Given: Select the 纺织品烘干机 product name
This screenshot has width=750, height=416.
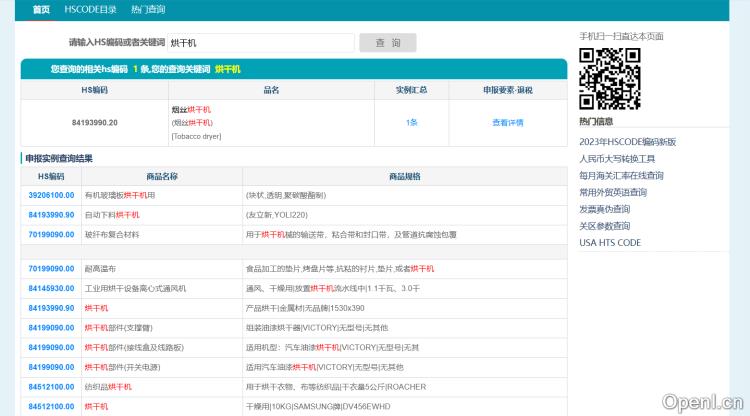Looking at the screenshot, I should tap(108, 387).
